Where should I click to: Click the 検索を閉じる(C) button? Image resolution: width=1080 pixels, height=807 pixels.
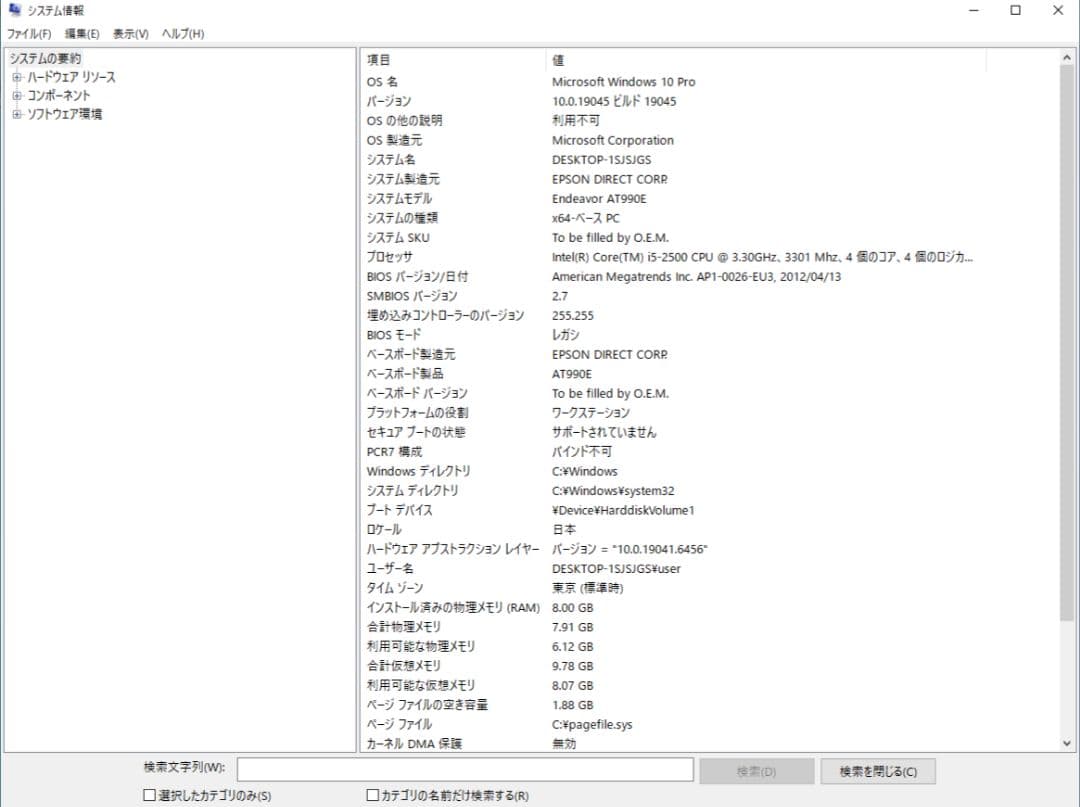[x=878, y=771]
